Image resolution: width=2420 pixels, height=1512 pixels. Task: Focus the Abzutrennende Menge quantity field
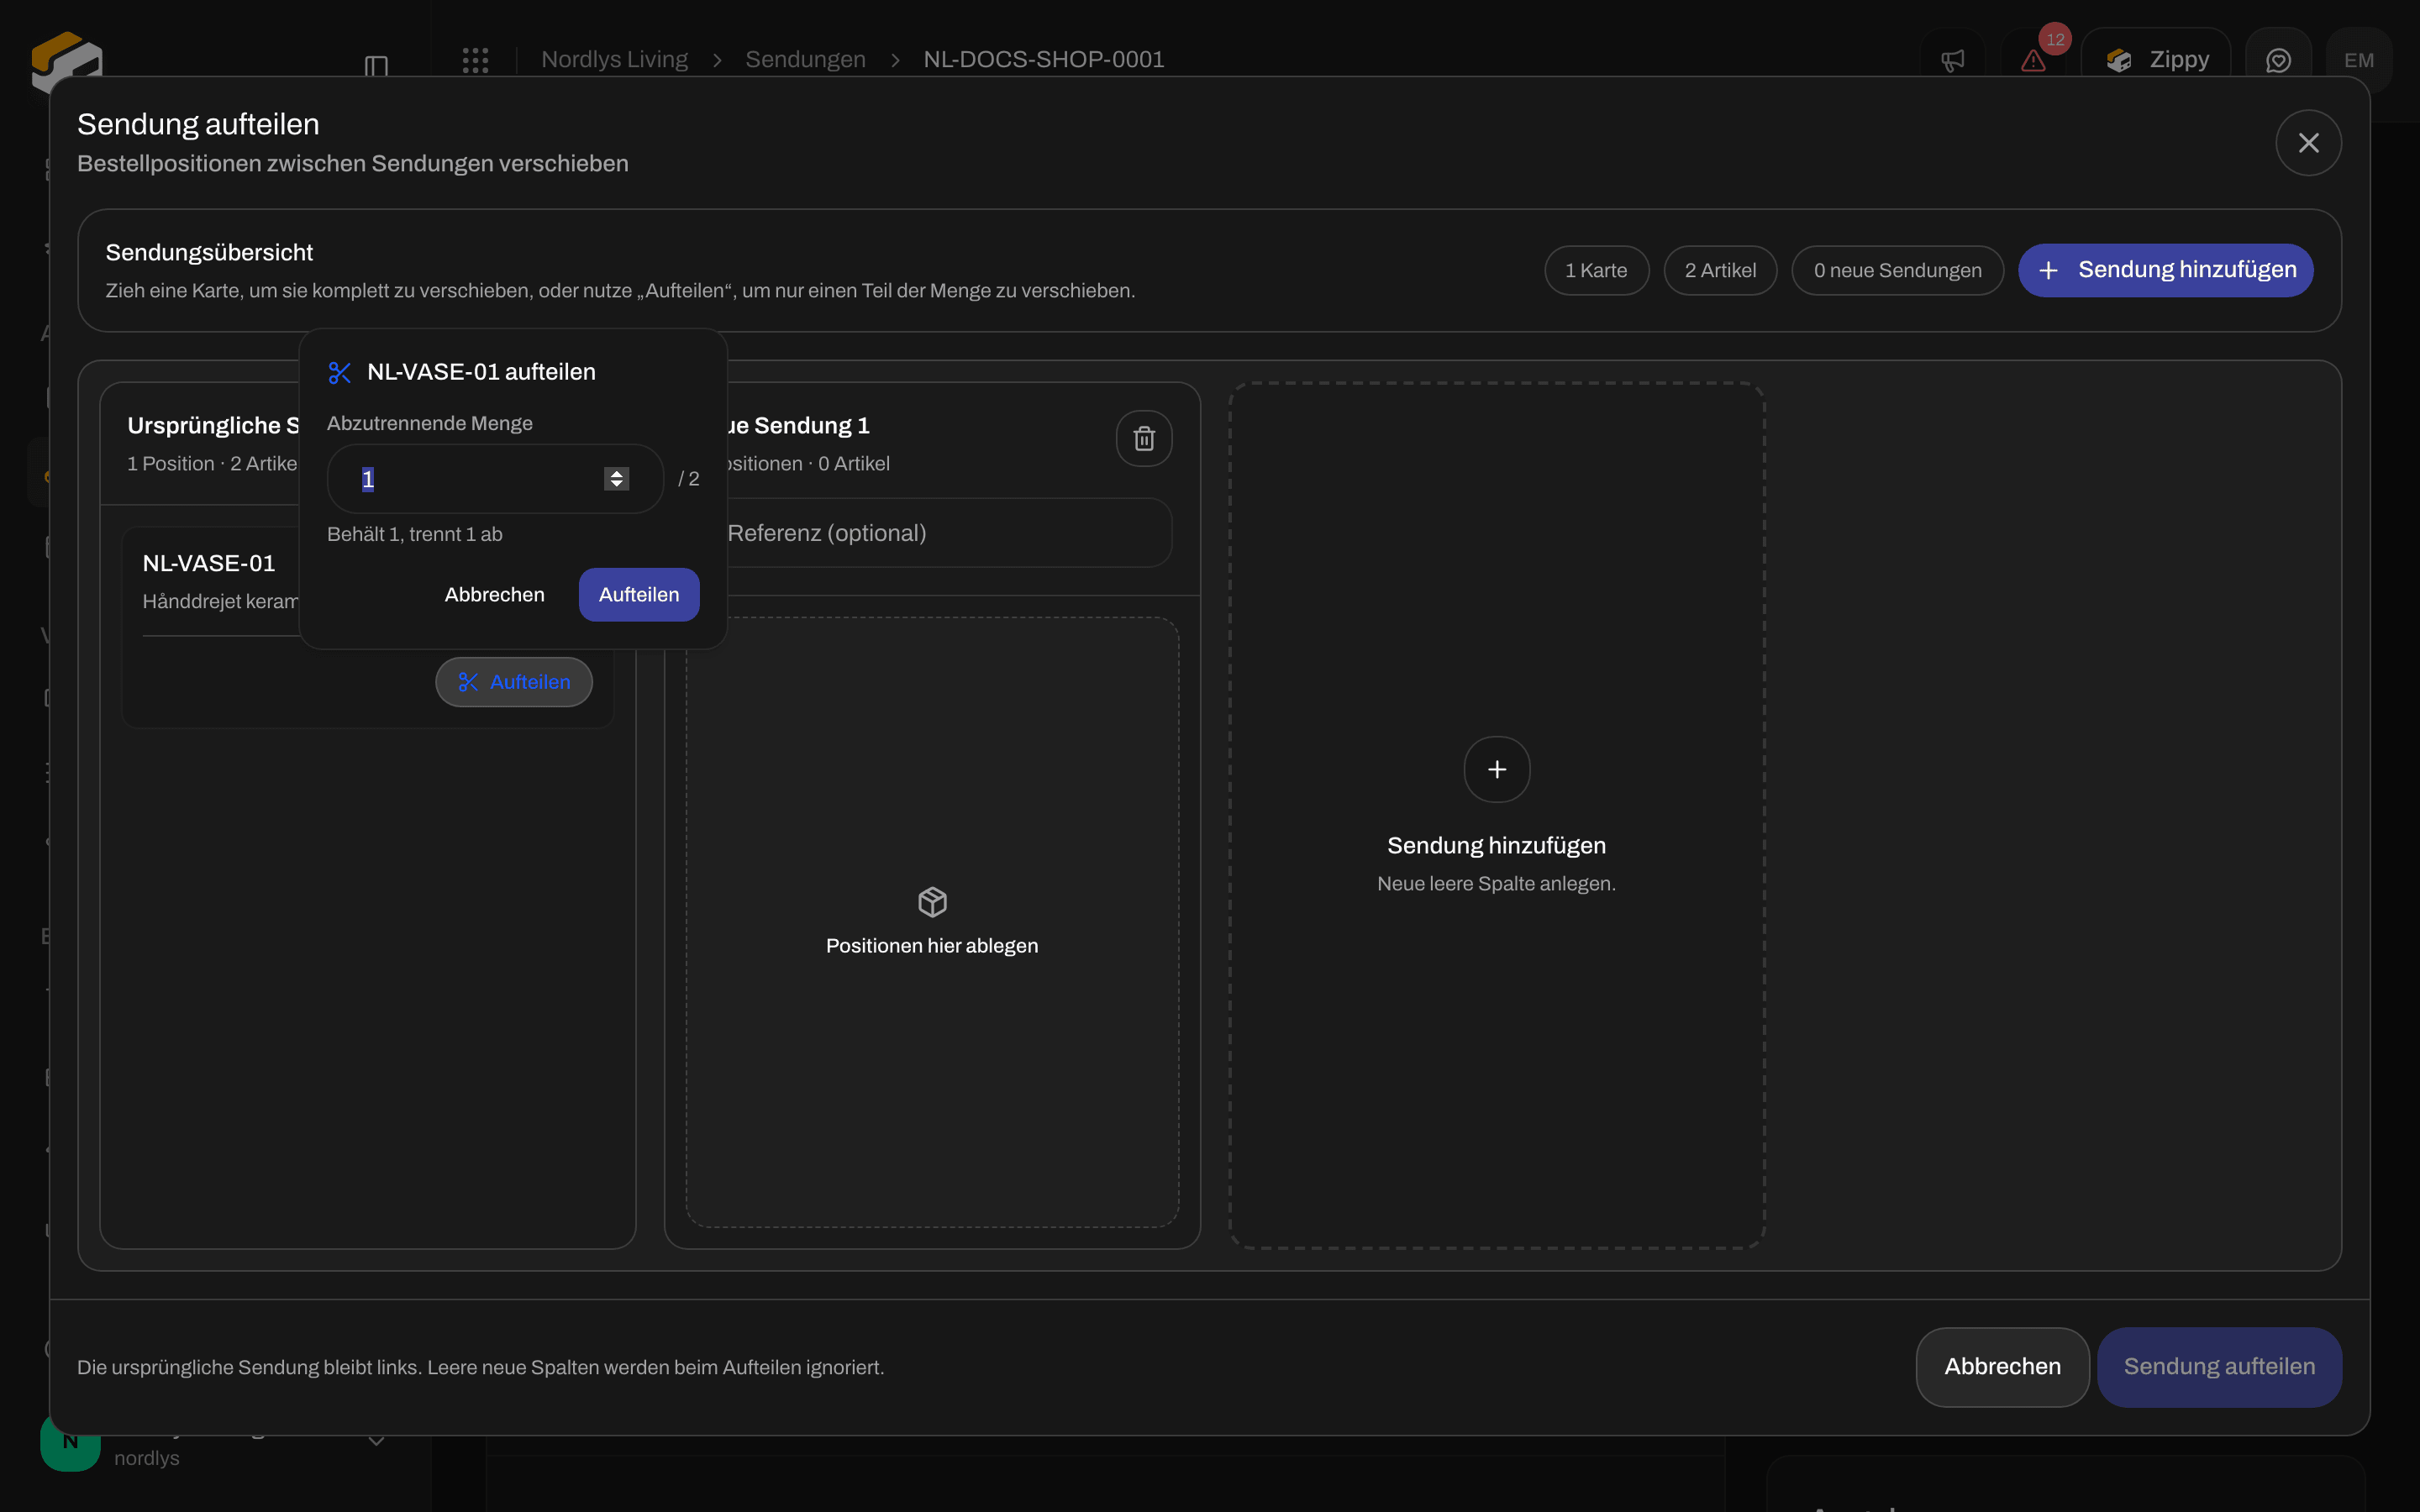pyautogui.click(x=495, y=479)
